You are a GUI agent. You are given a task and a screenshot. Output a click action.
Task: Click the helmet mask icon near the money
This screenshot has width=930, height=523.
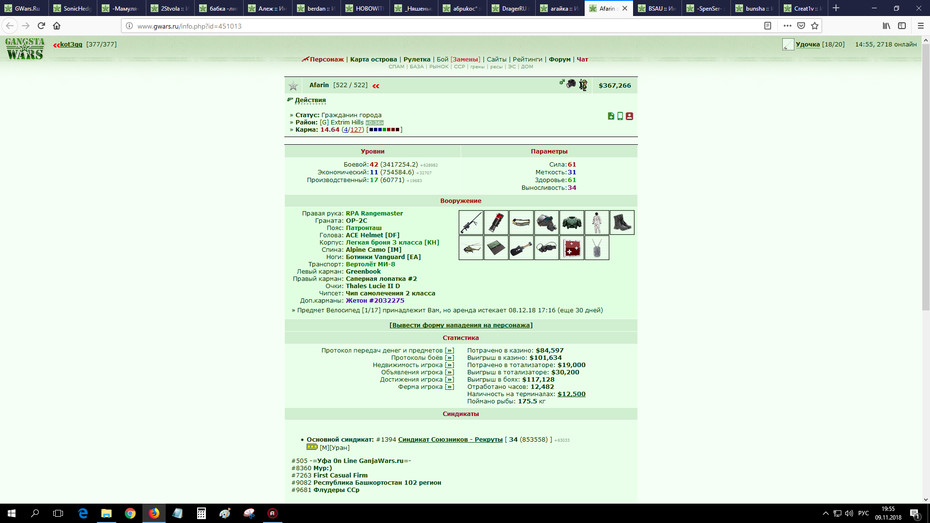coord(571,84)
